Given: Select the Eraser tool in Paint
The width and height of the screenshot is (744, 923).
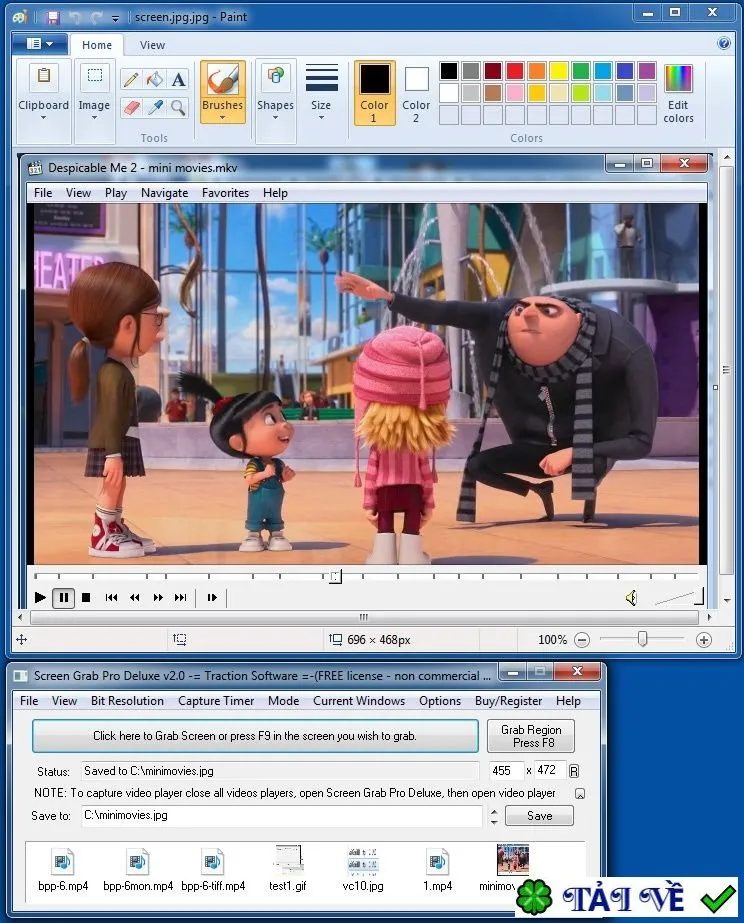Looking at the screenshot, I should click(x=131, y=107).
